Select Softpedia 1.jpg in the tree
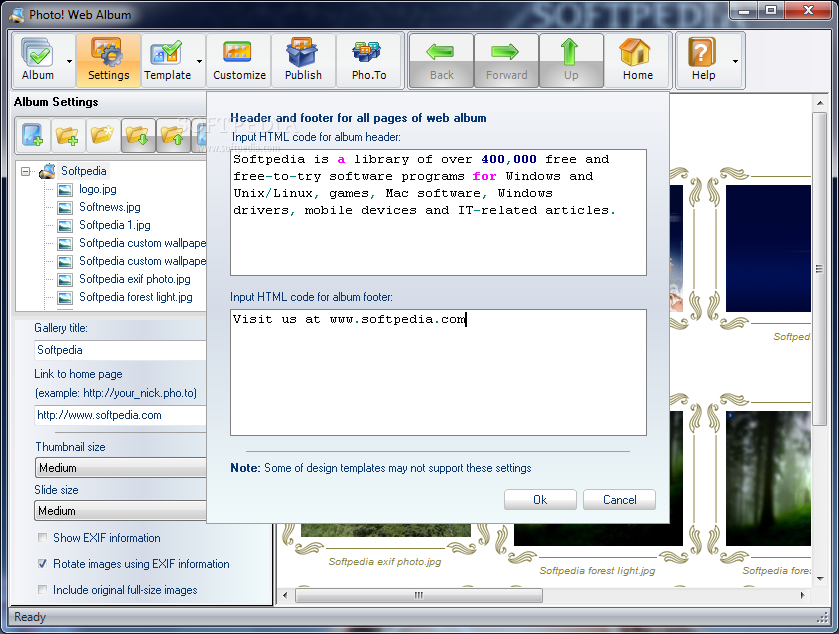 tap(115, 225)
